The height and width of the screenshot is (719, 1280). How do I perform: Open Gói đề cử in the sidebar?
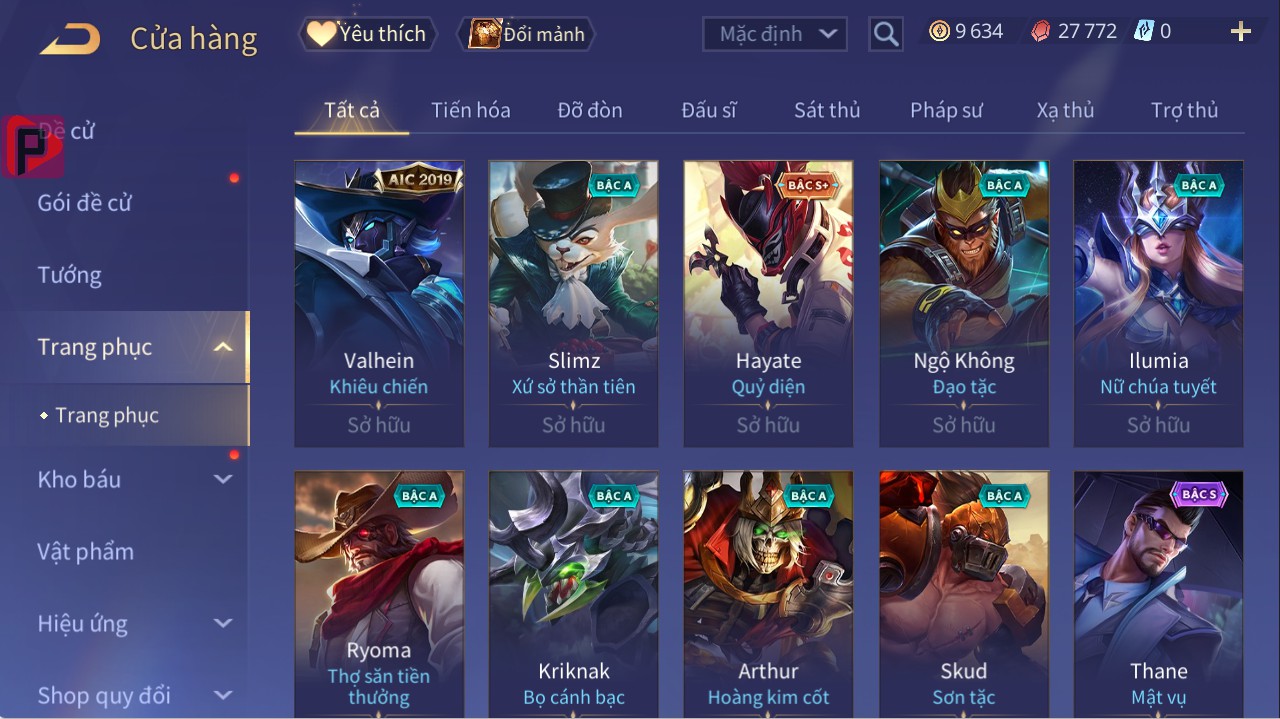coord(85,203)
